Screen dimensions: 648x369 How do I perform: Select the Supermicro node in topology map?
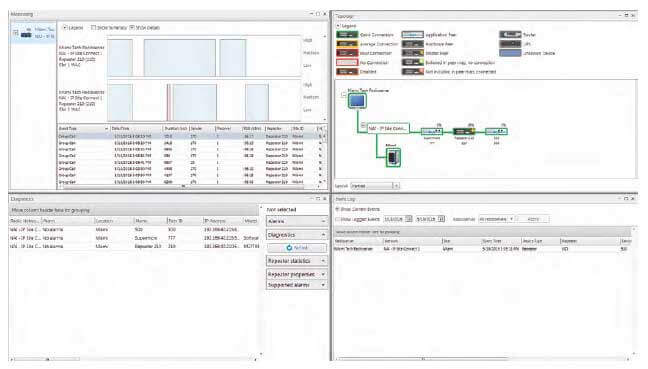click(x=432, y=131)
